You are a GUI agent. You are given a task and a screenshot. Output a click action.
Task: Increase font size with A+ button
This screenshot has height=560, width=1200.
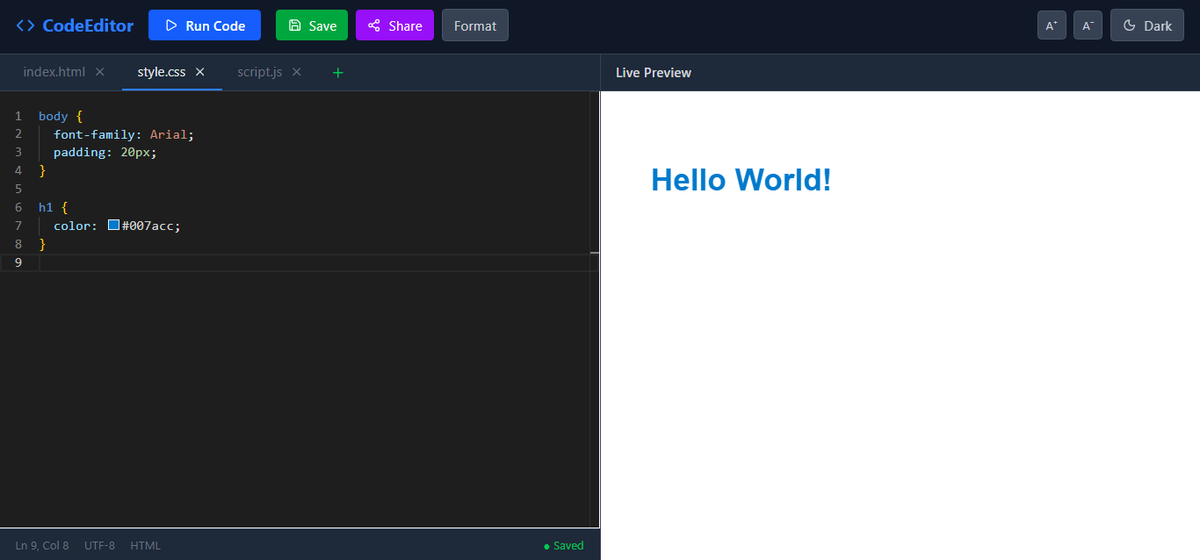pos(1051,26)
